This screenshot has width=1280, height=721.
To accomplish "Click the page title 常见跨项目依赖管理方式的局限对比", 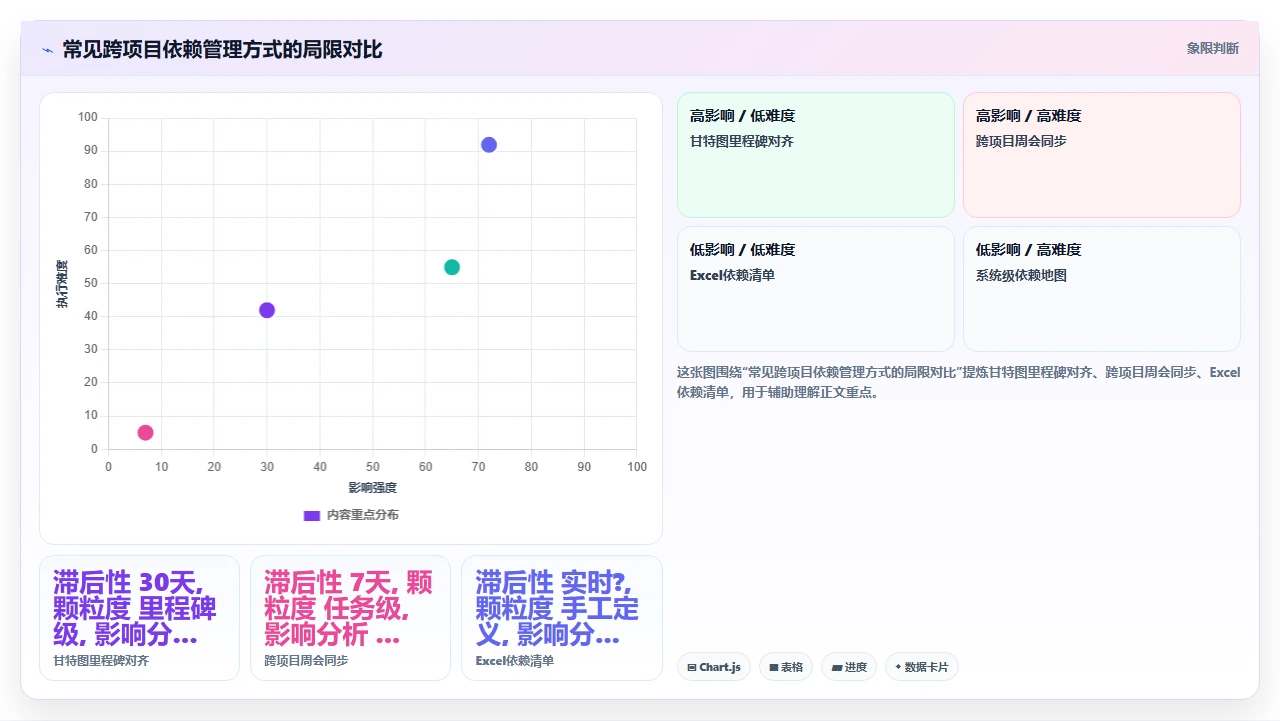I will point(222,50).
